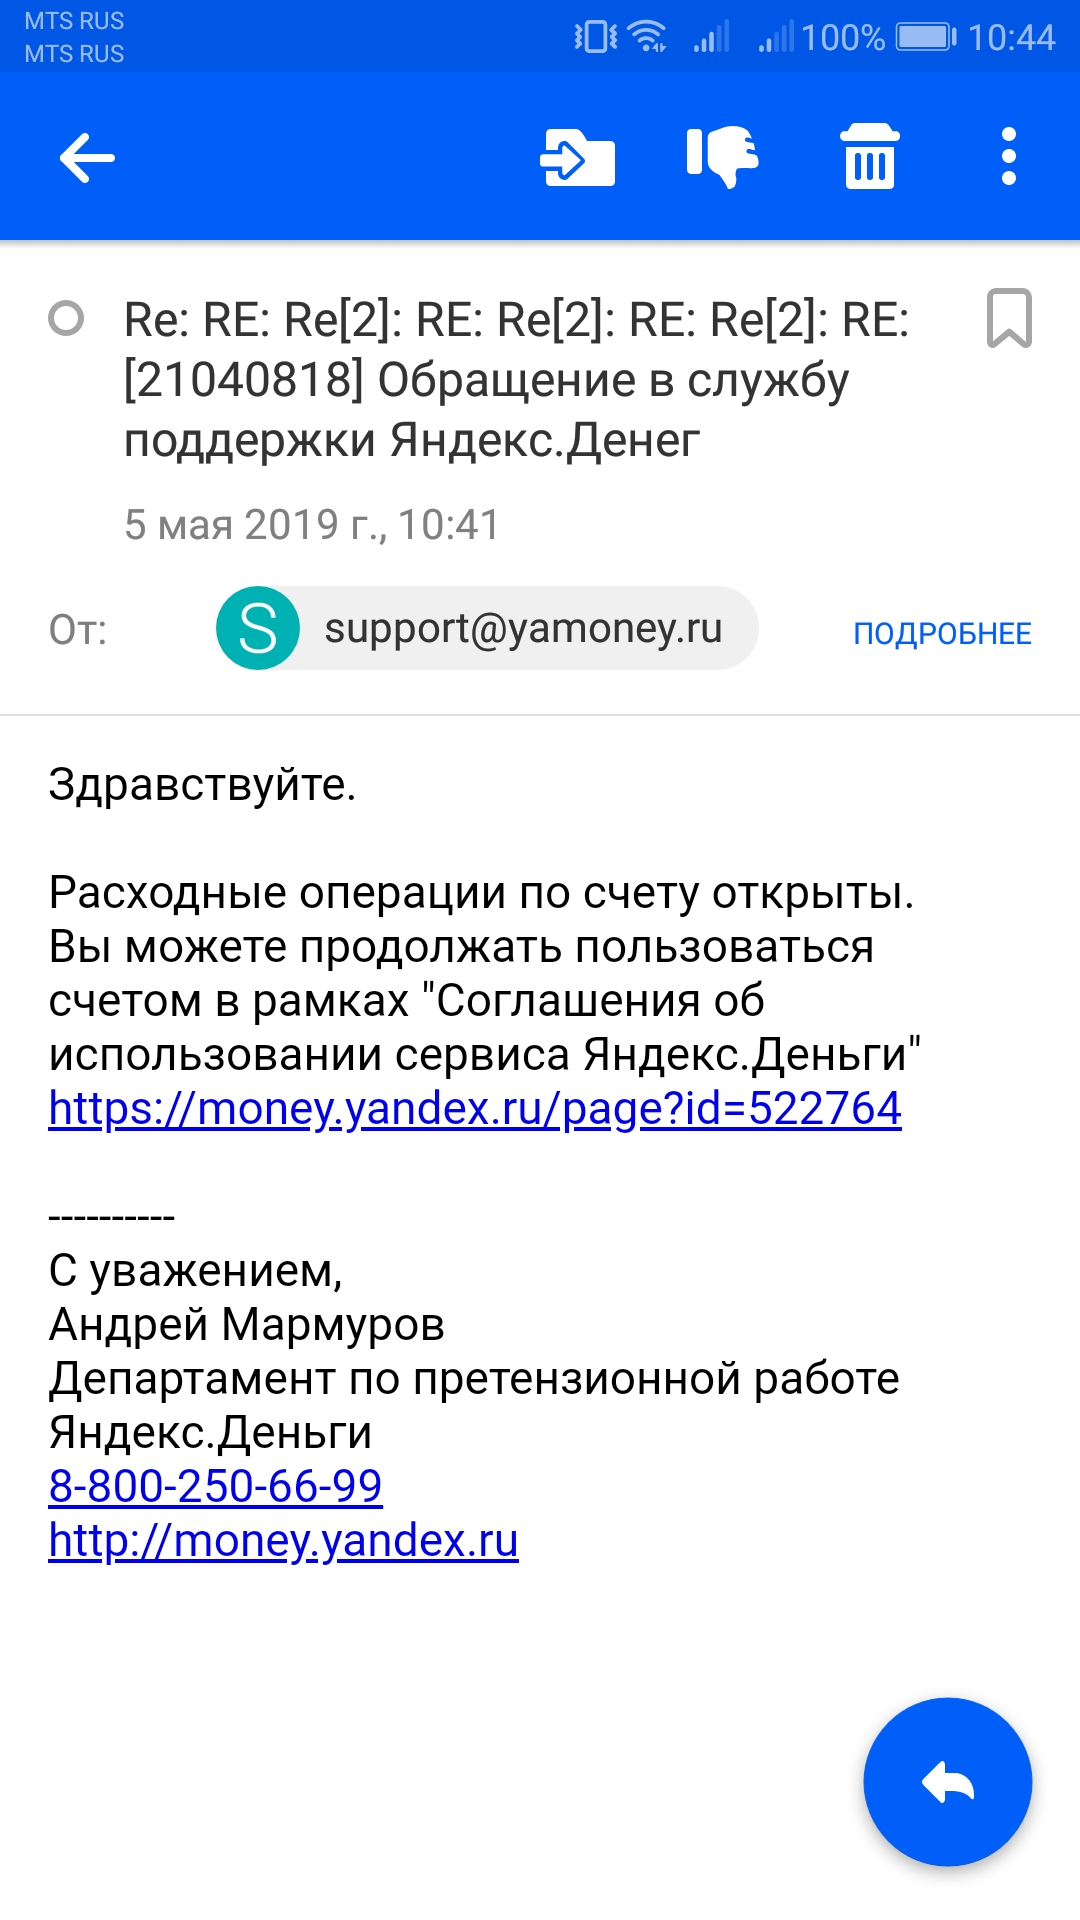Expand details with ПОДРОБНЕЕ
The width and height of the screenshot is (1080, 1920).
[x=942, y=633]
